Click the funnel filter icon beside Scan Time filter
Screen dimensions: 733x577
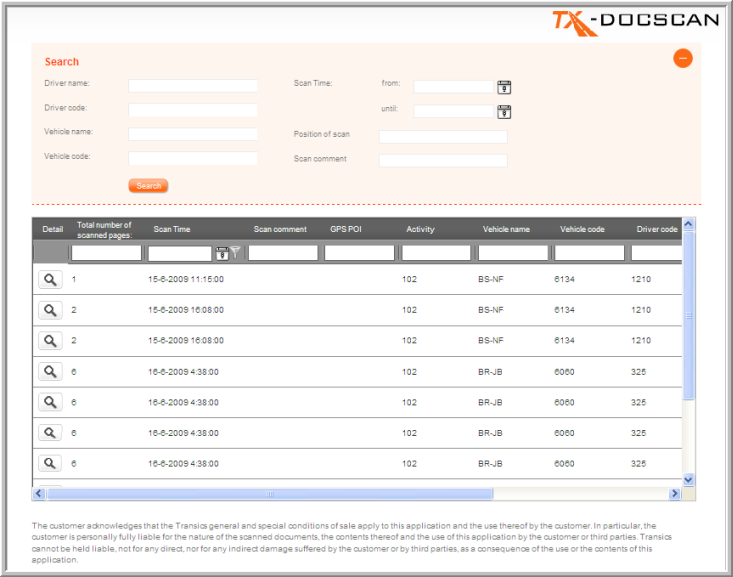coord(236,253)
